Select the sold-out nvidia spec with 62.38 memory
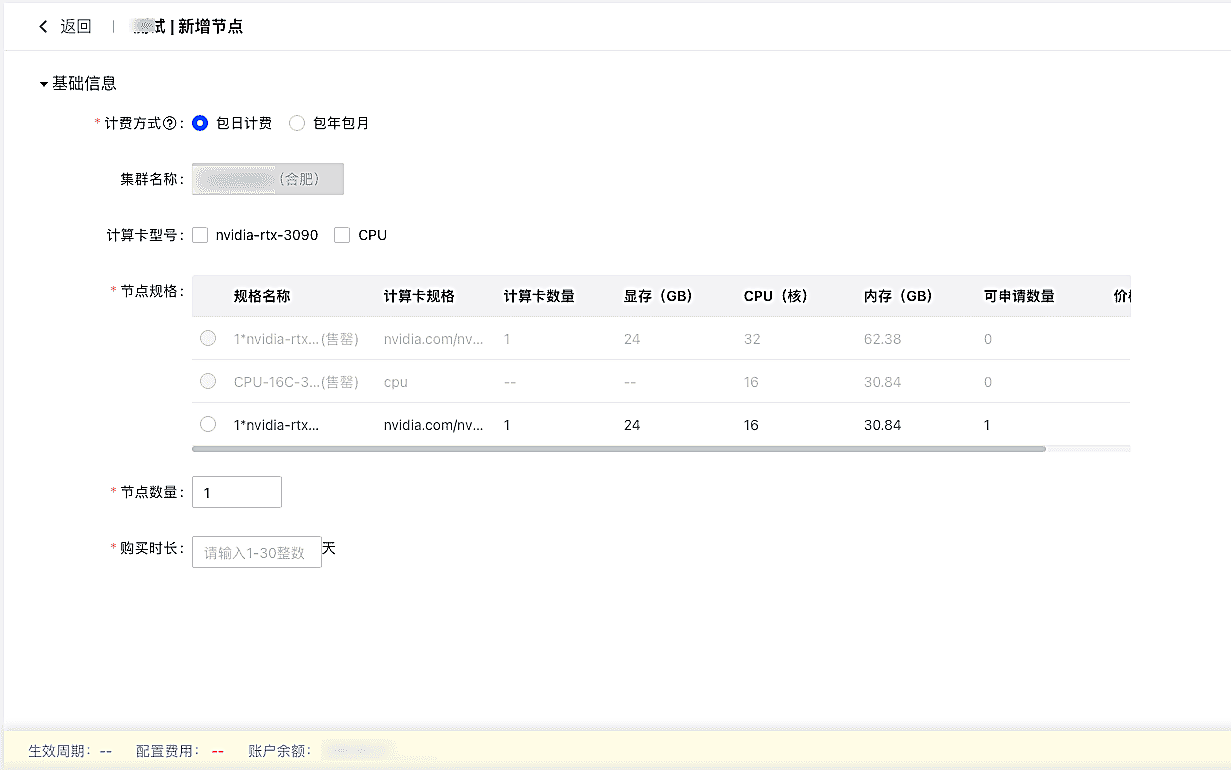Viewport: 1231px width, 770px height. click(208, 338)
